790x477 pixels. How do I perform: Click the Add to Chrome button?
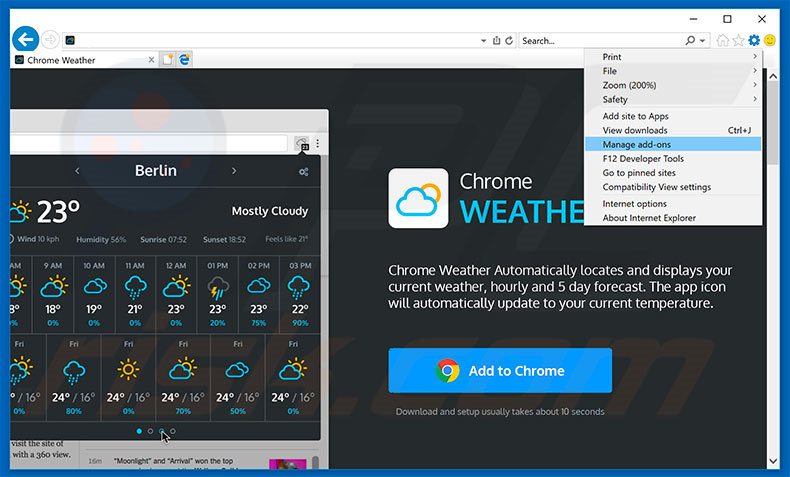(500, 370)
